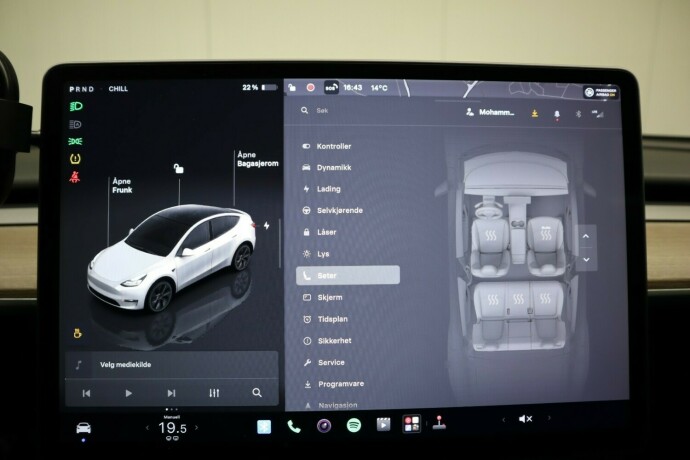Open the all apps launcher
The image size is (690, 460).
[x=412, y=424]
